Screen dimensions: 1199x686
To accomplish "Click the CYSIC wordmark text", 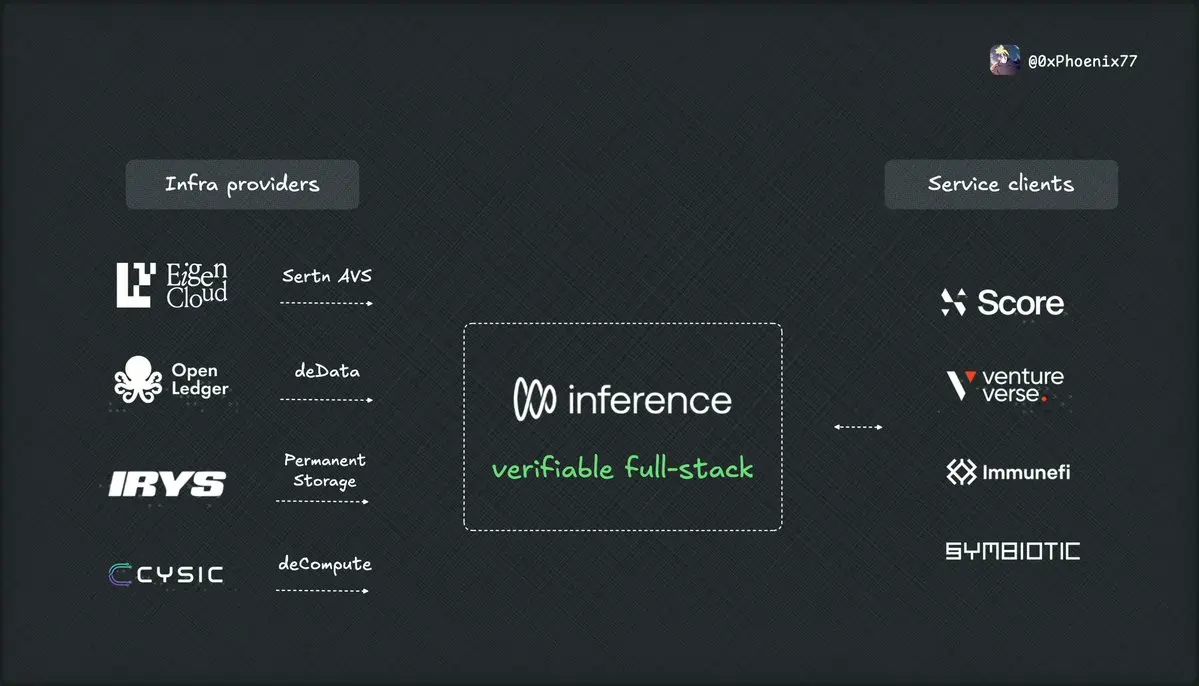I will click(x=180, y=574).
